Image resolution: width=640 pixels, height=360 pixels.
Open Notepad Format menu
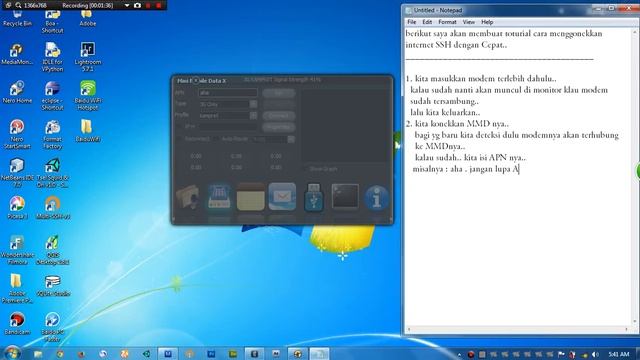[x=447, y=22]
